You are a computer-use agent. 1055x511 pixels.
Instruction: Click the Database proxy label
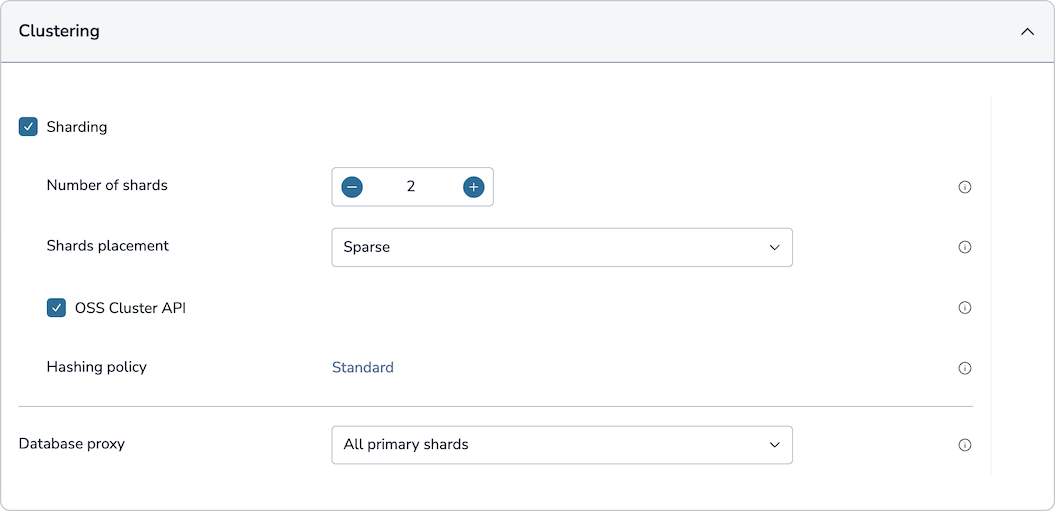coord(72,443)
